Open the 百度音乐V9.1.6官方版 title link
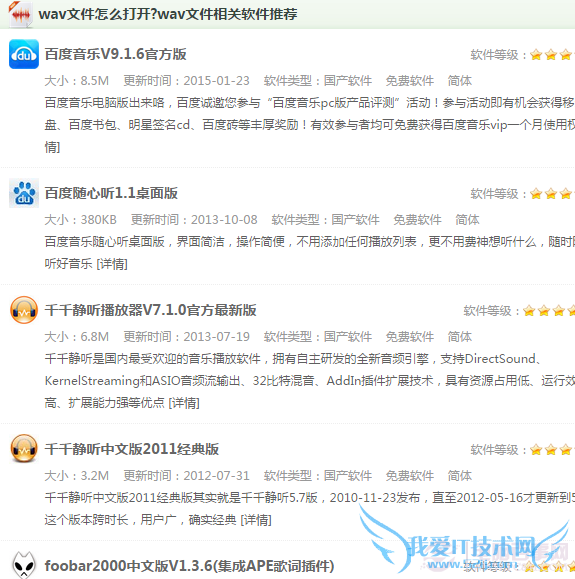Screen dimensions: 575x579 [116, 54]
